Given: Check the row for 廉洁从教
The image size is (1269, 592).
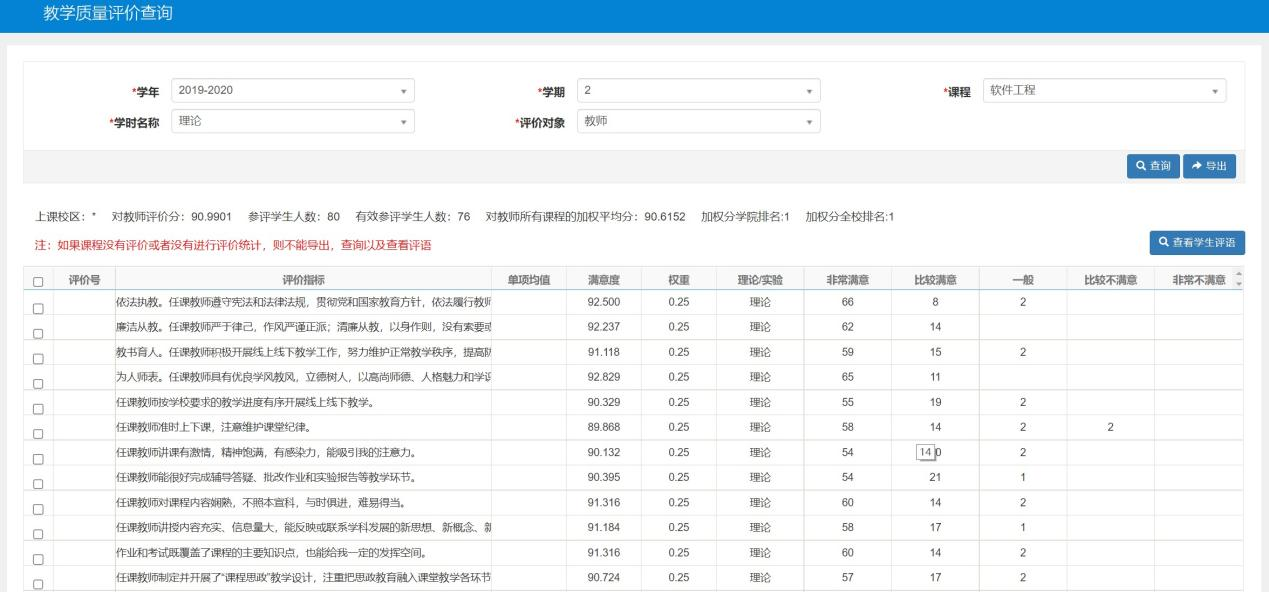Looking at the screenshot, I should click(38, 334).
